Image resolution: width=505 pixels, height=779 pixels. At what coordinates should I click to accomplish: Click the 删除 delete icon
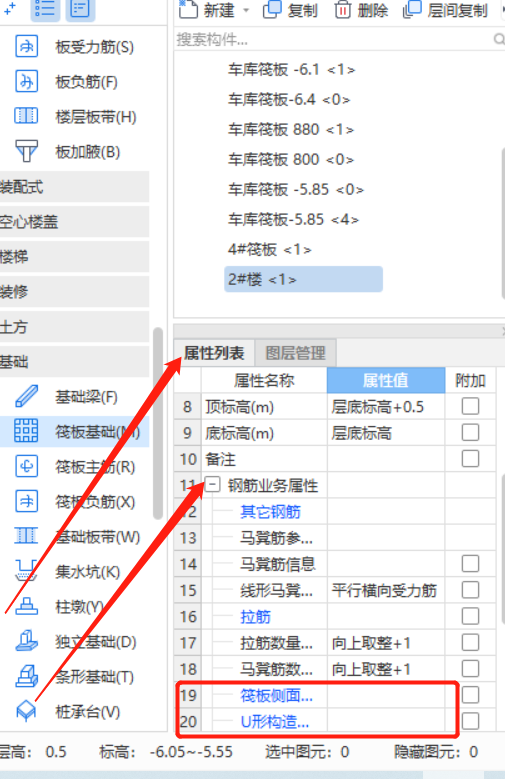(x=342, y=9)
